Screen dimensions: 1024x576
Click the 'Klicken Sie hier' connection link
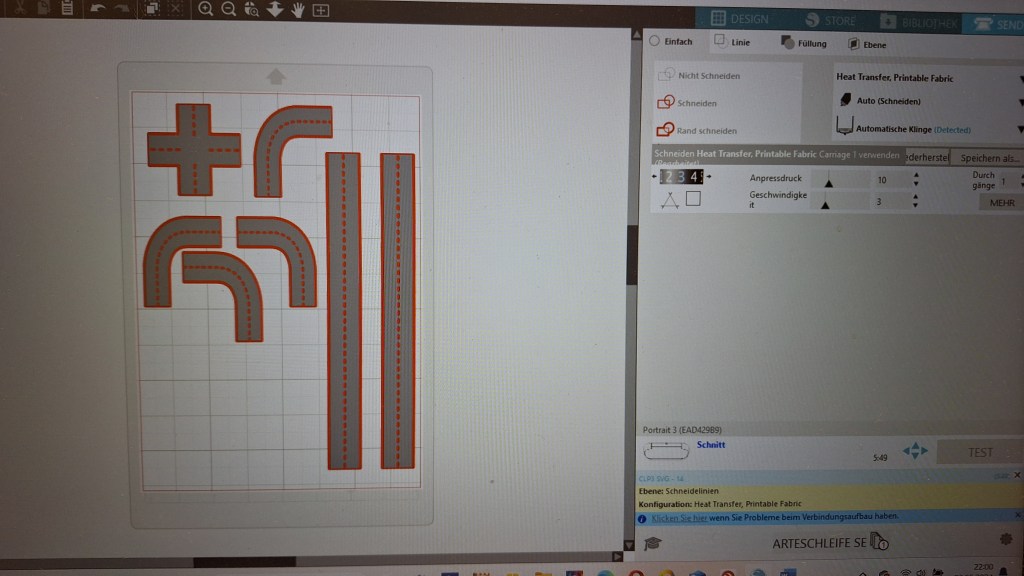coord(680,517)
